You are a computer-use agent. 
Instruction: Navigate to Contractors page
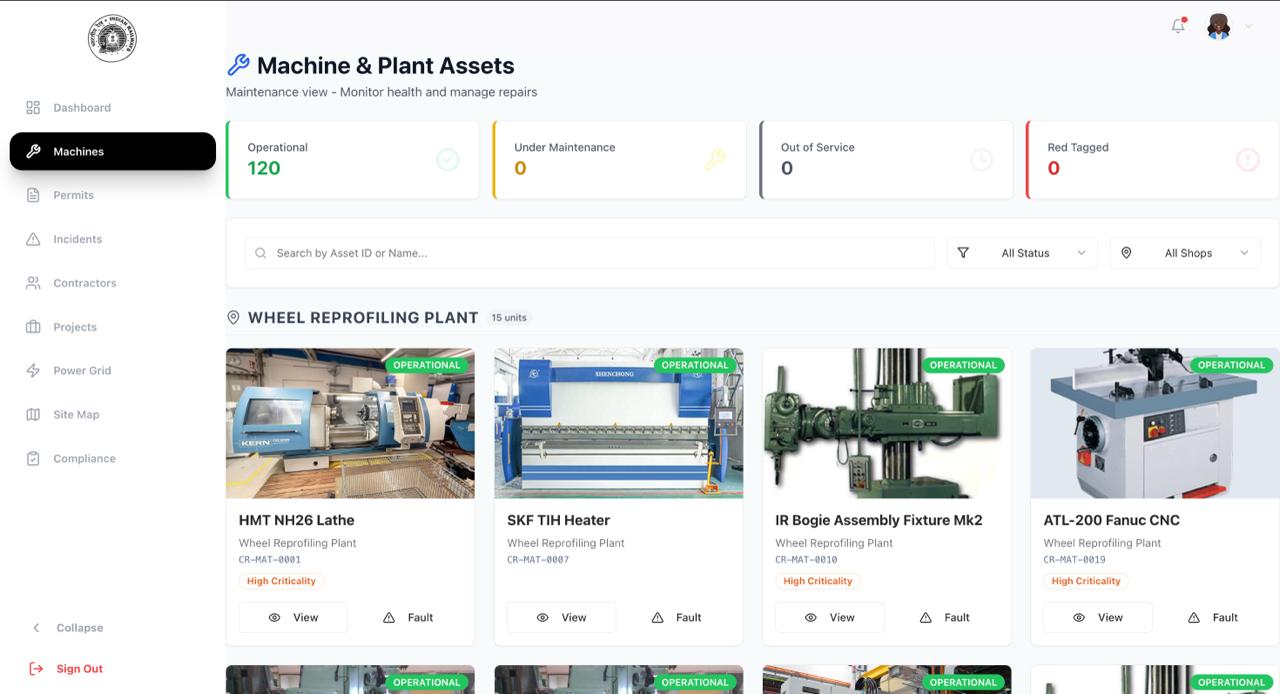pyautogui.click(x=112, y=283)
